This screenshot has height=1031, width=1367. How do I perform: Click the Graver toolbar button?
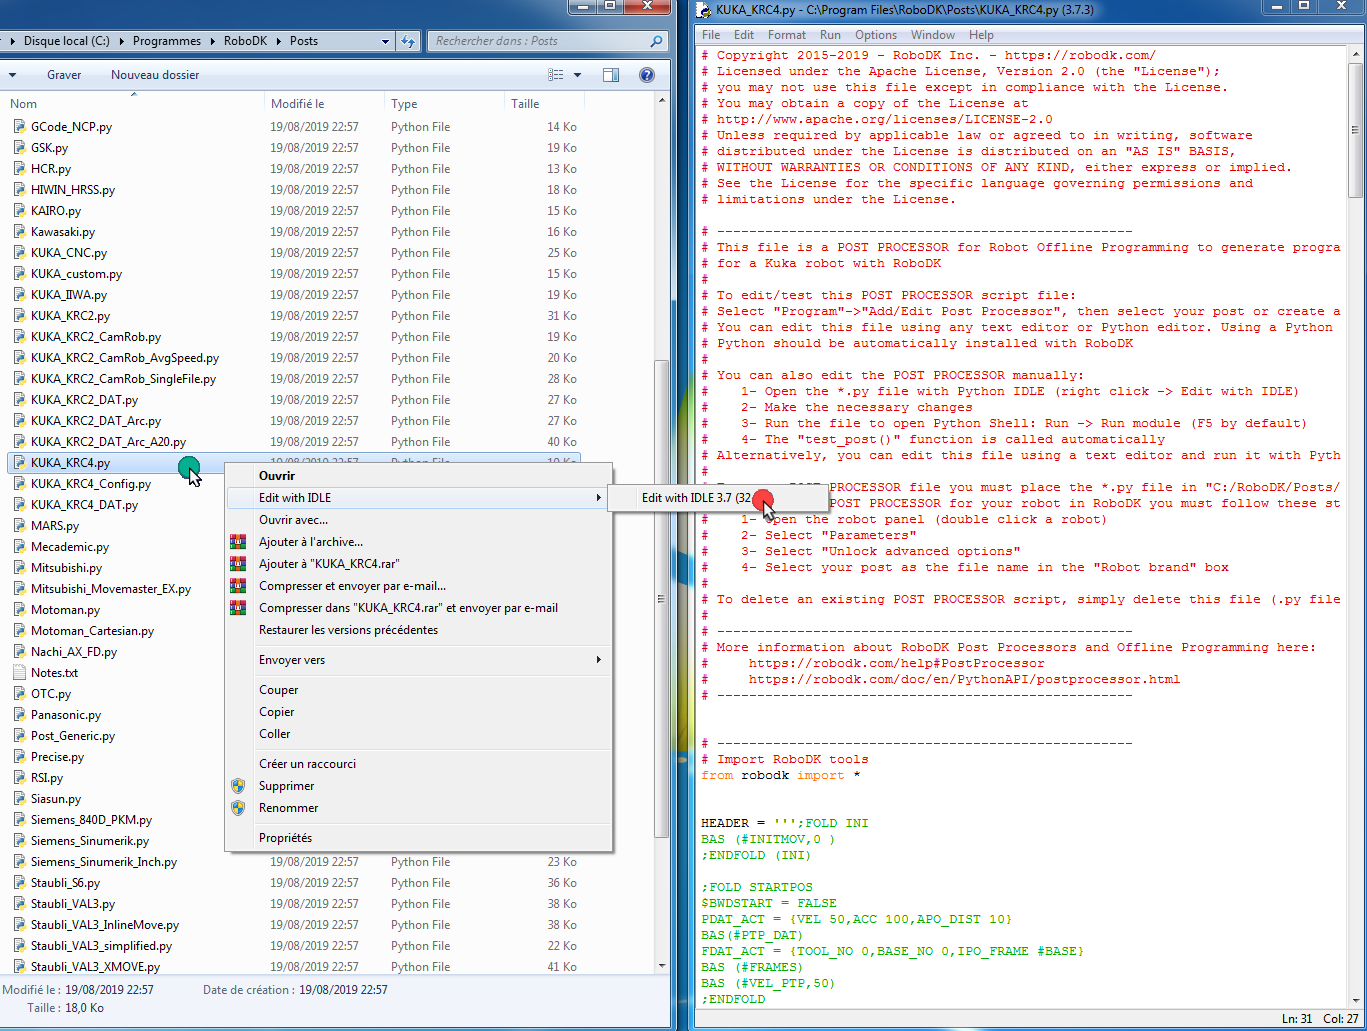(x=64, y=75)
